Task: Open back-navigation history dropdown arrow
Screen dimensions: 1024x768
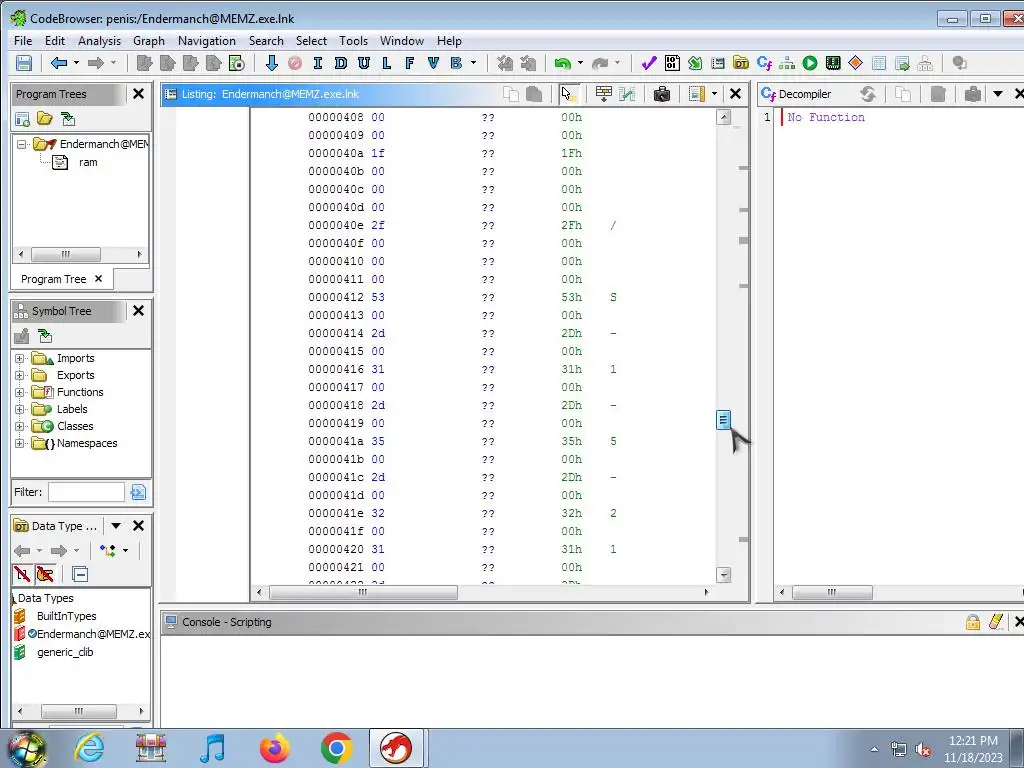Action: tap(76, 63)
